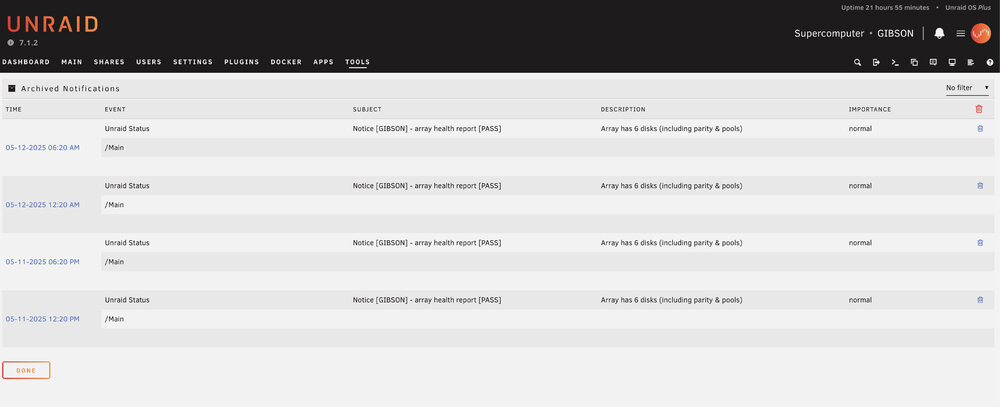Open the Settings tab
This screenshot has height=407, width=1000.
[193, 62]
